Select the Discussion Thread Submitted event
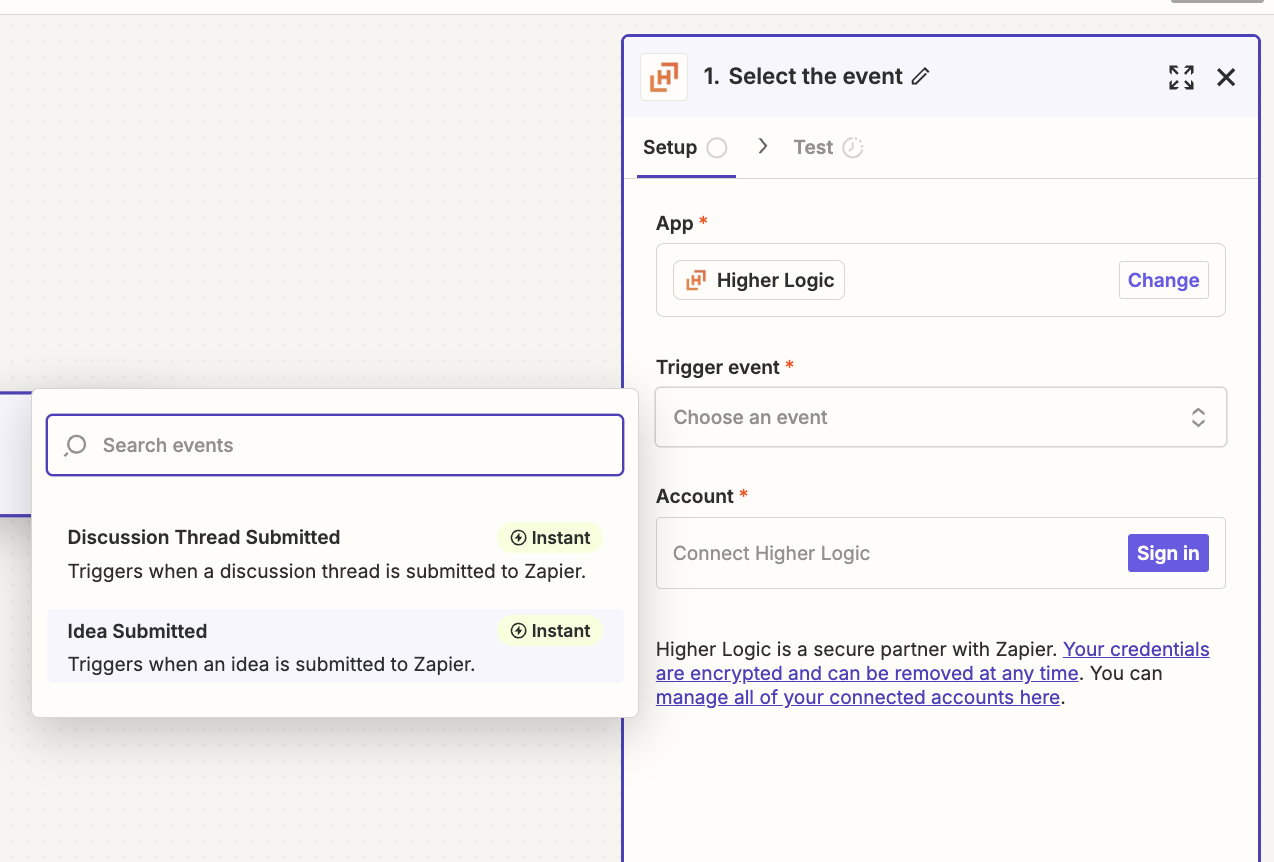The image size is (1274, 862). 335,555
